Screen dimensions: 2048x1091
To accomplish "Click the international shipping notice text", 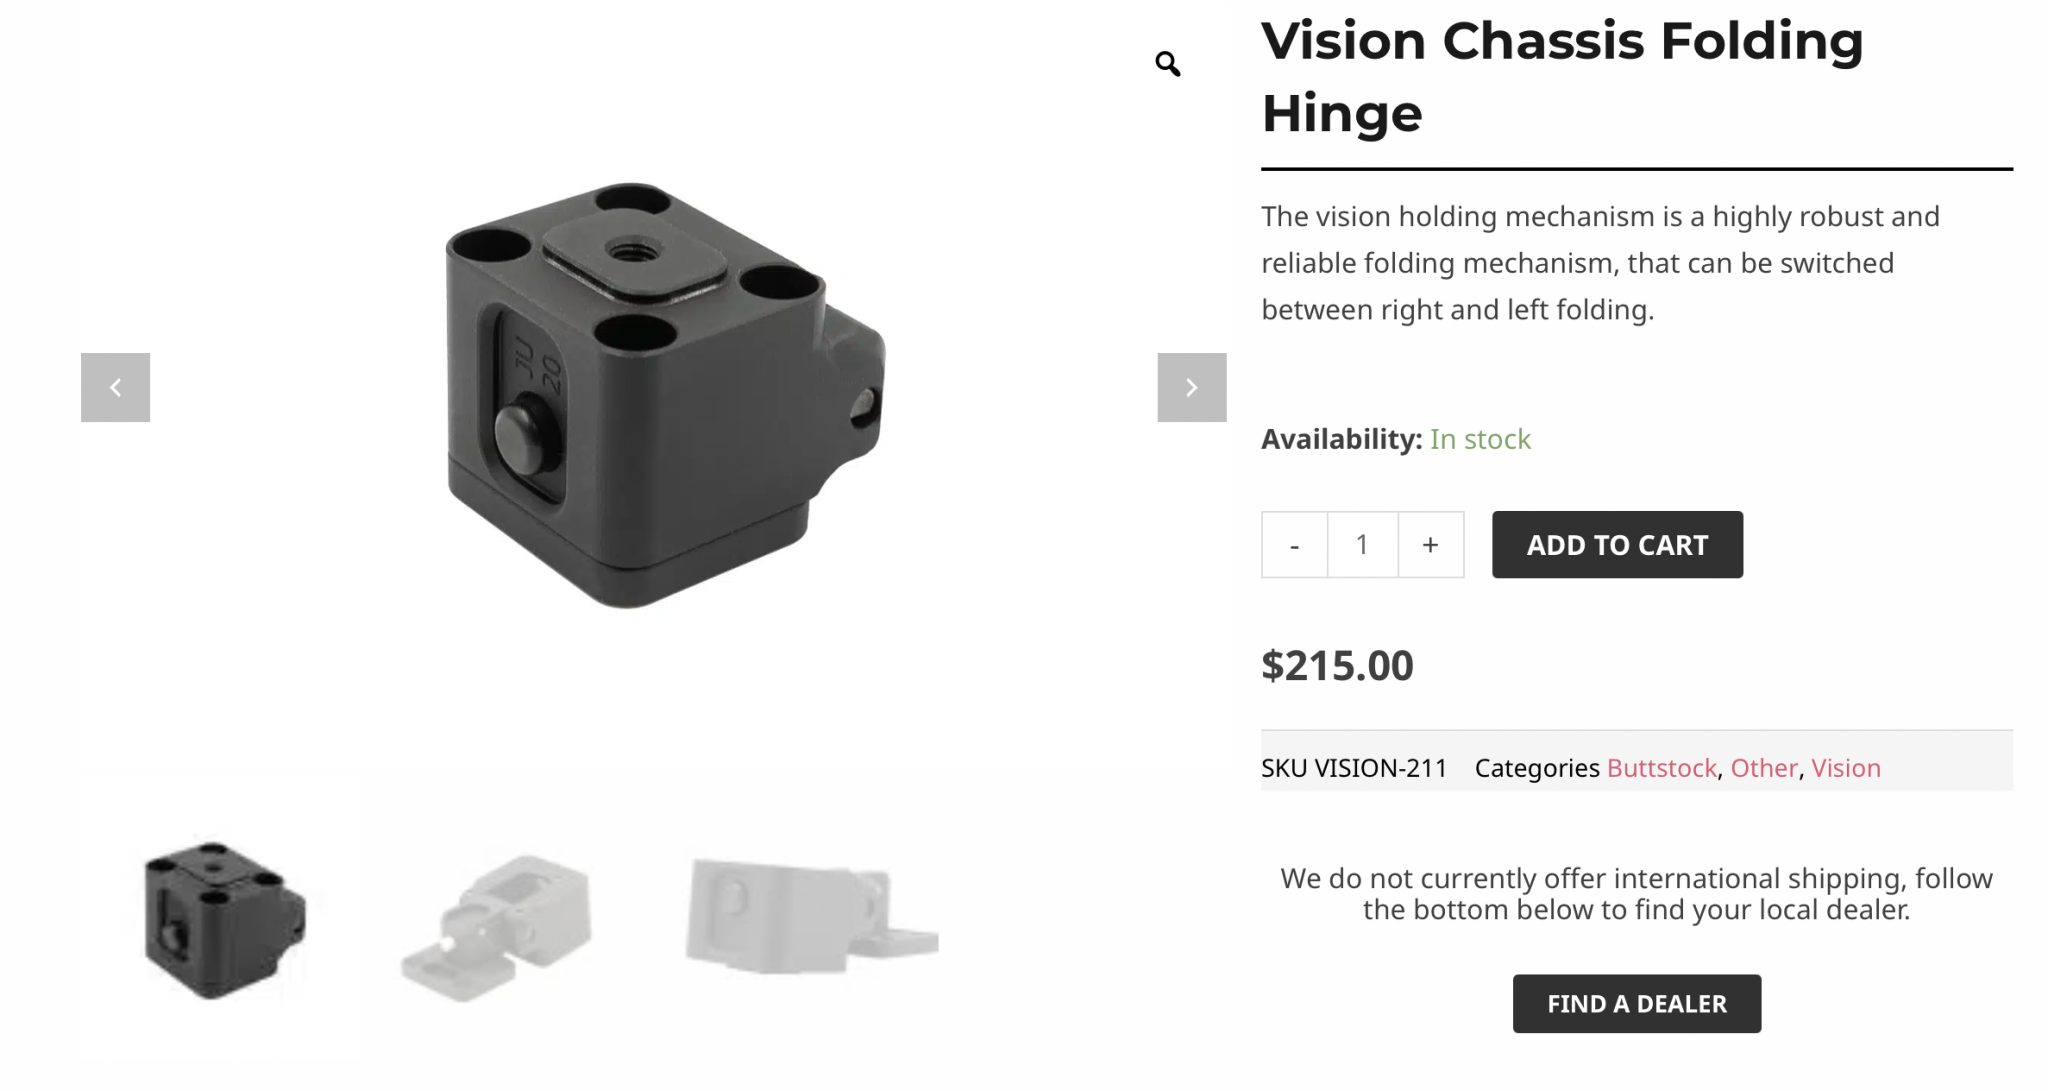I will tap(1636, 894).
